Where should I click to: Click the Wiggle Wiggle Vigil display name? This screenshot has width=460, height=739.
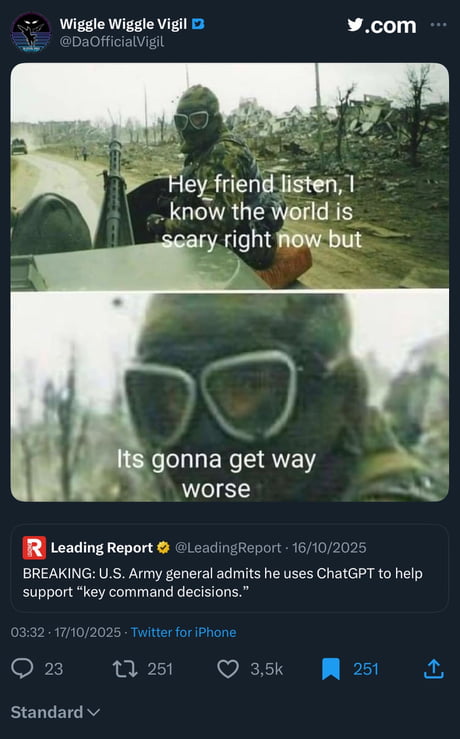coord(123,24)
